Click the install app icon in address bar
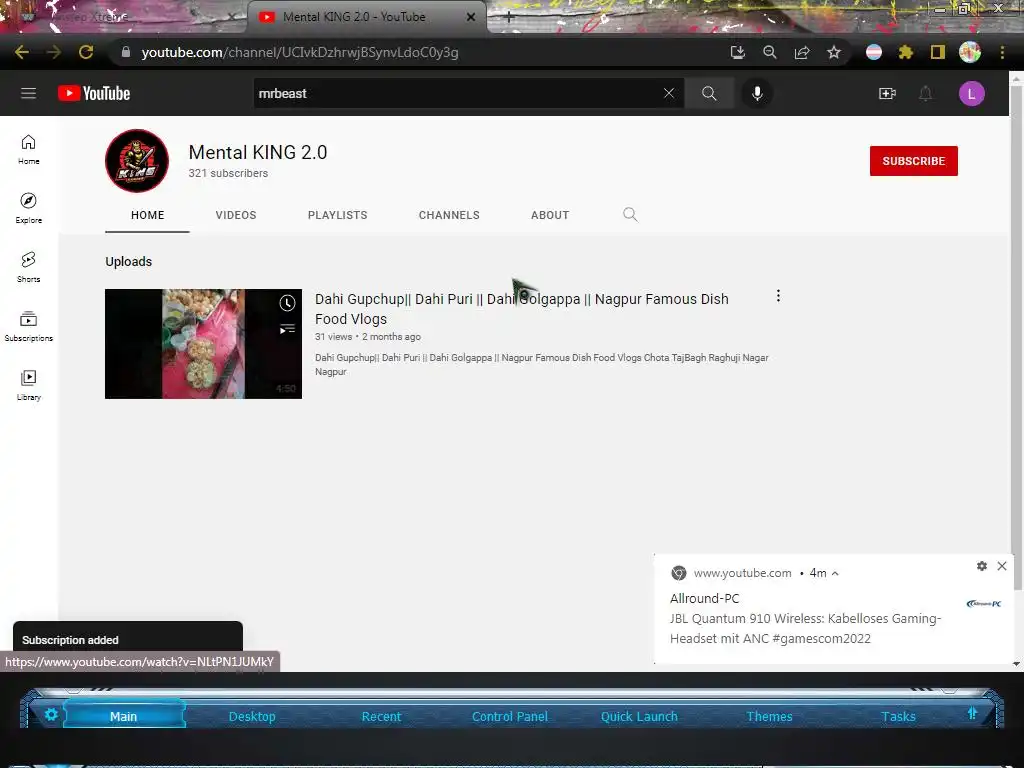This screenshot has width=1024, height=768. (x=737, y=52)
